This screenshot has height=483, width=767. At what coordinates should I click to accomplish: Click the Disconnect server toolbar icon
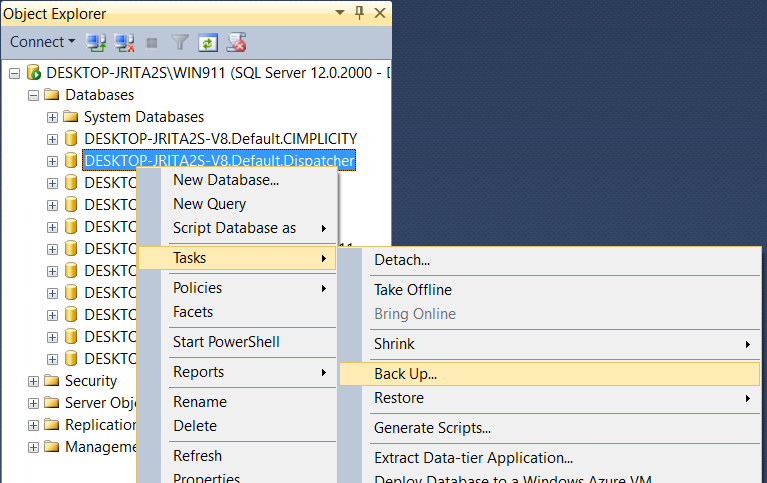tap(124, 43)
